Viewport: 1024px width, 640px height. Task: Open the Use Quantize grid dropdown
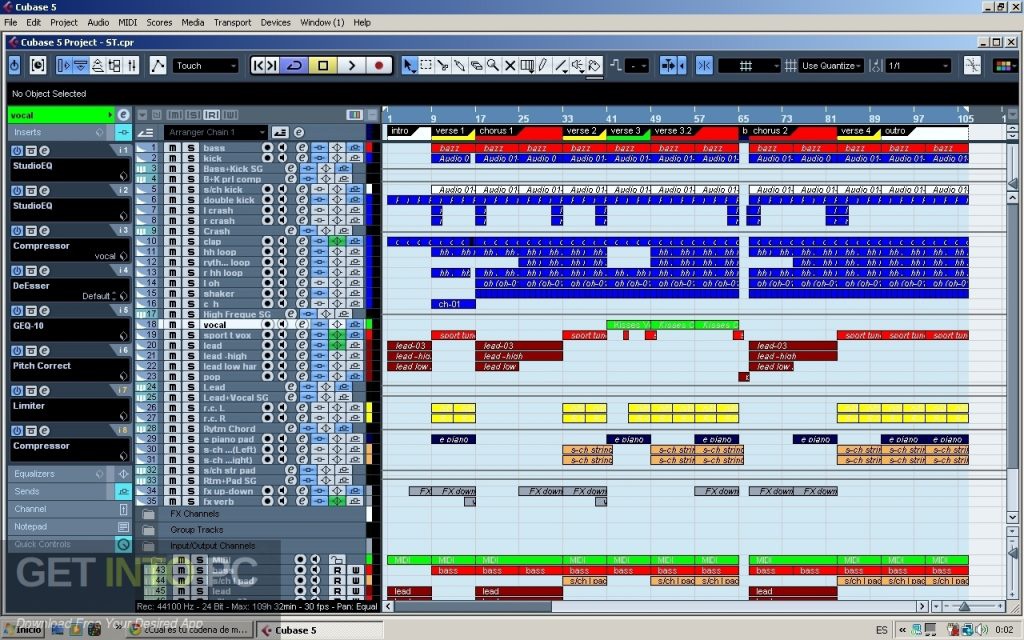pos(831,65)
